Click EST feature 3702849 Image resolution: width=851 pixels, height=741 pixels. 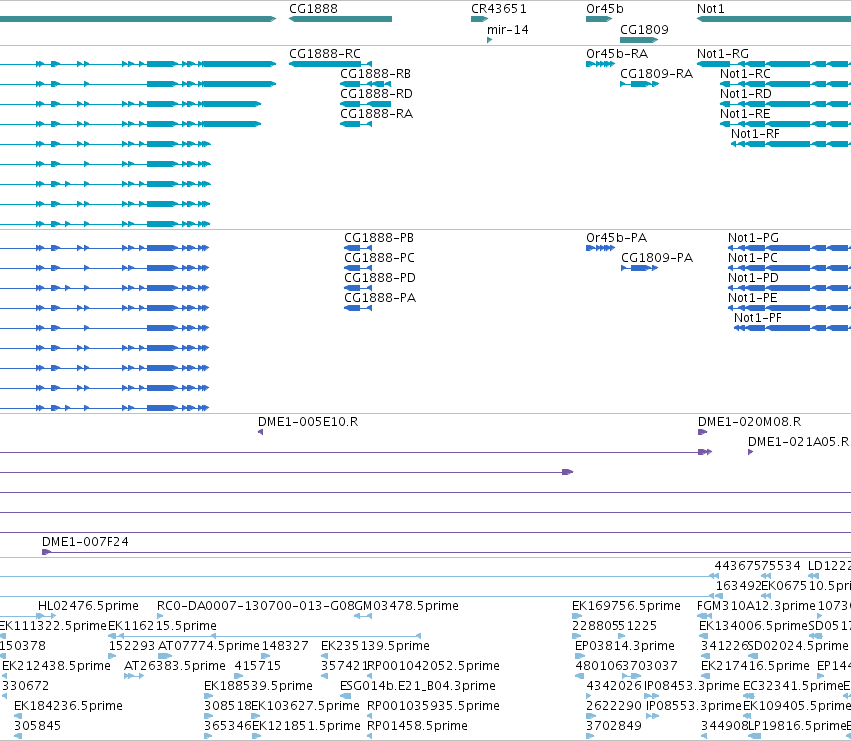click(590, 736)
